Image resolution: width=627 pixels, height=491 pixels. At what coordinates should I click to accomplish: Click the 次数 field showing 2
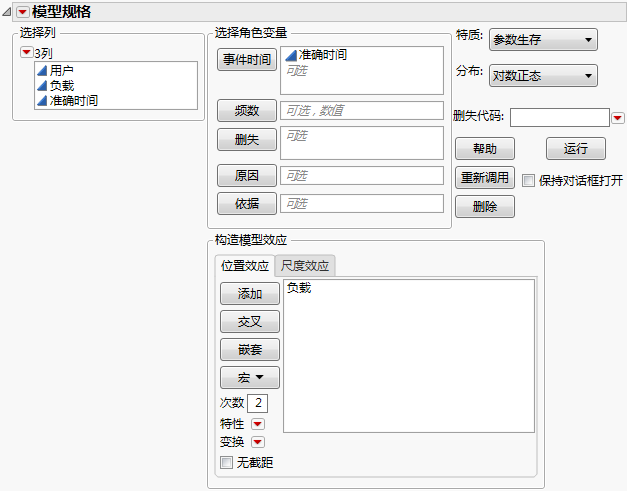tap(258, 403)
